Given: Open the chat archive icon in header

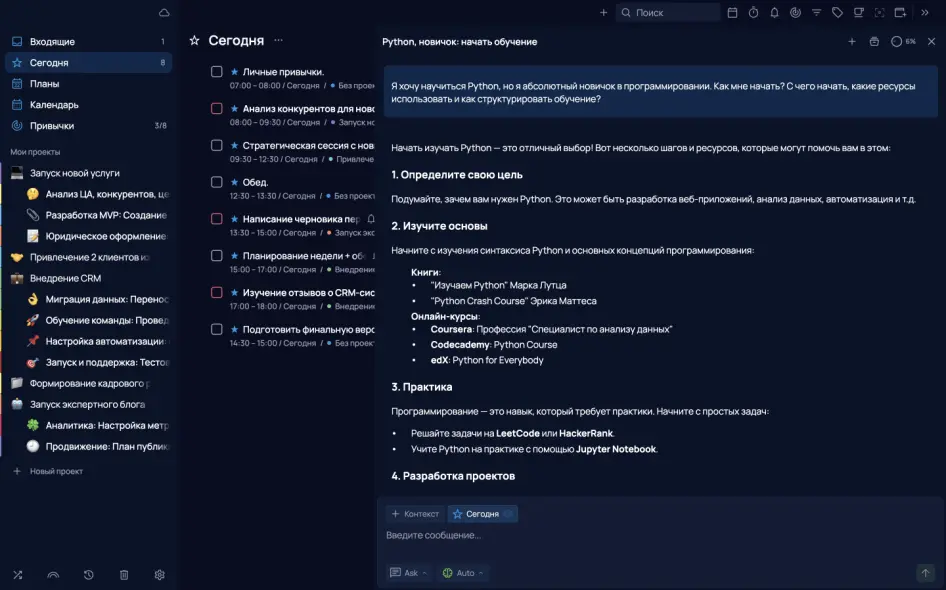Looking at the screenshot, I should [874, 42].
